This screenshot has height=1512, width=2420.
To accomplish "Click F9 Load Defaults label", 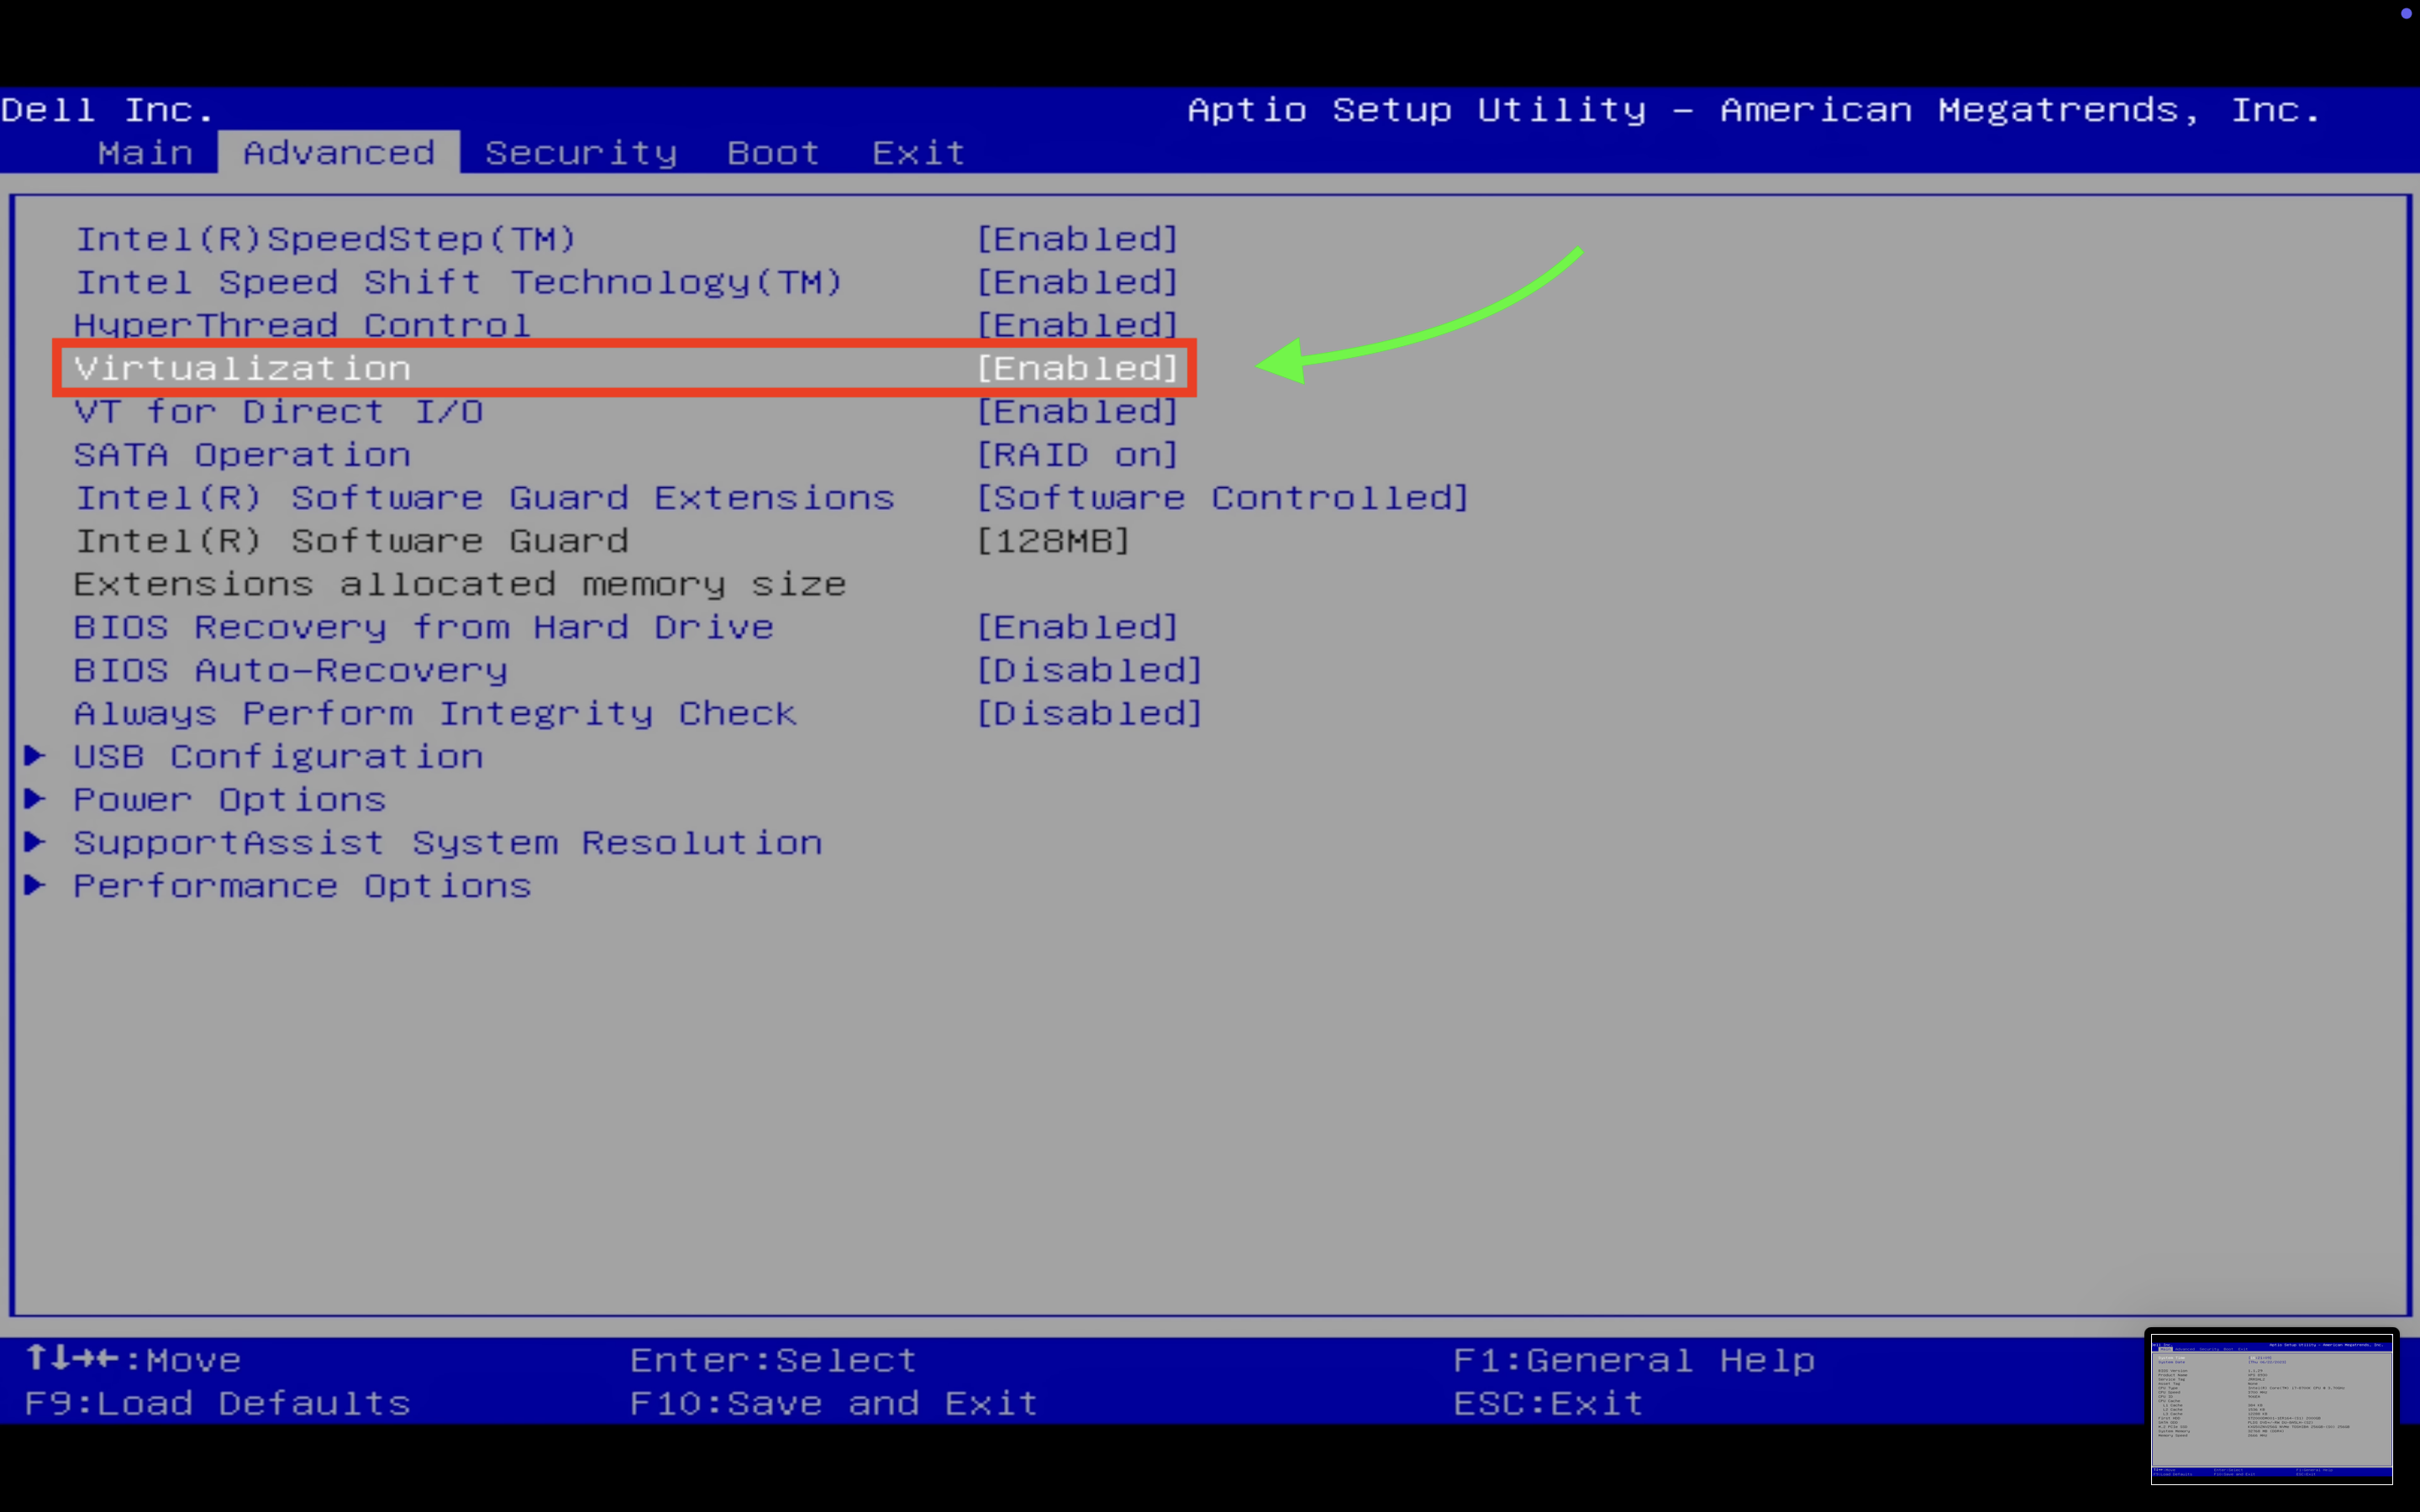I will [x=217, y=1403].
